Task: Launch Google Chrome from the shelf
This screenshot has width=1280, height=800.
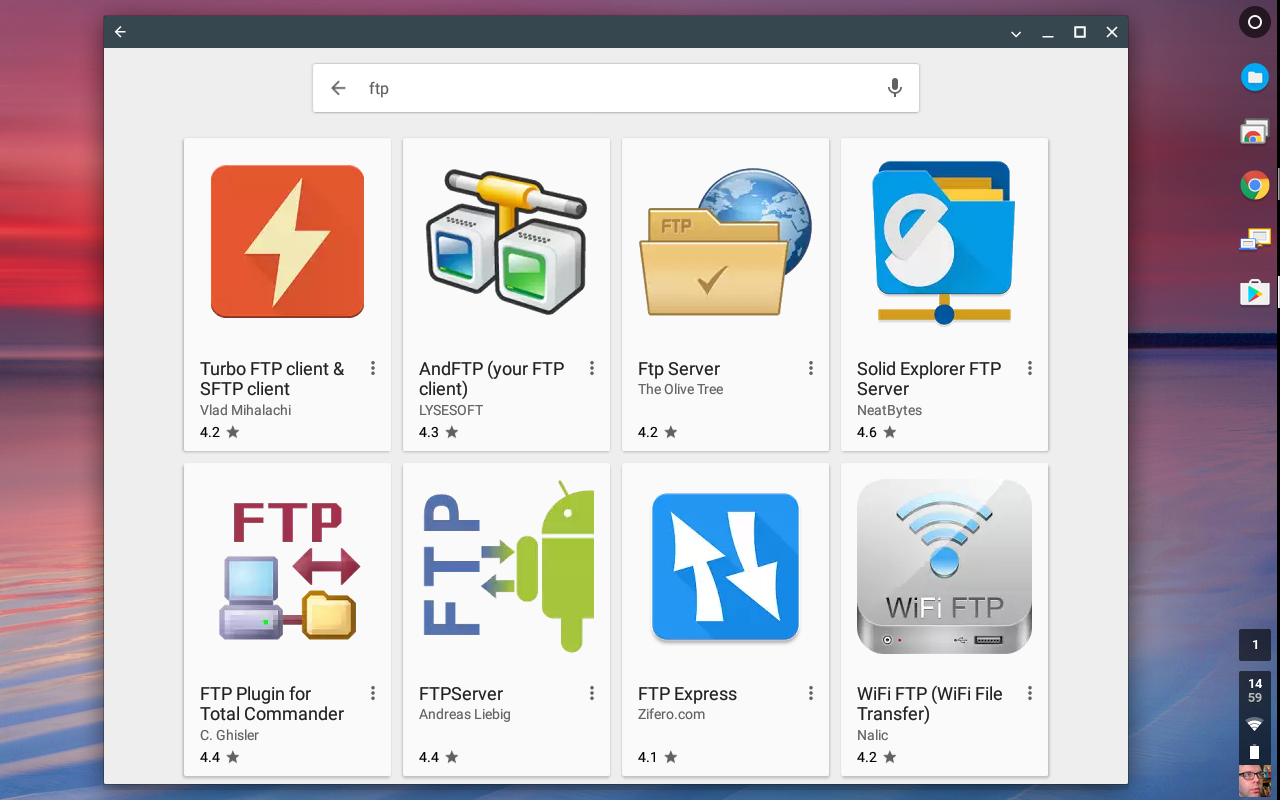Action: [1255, 185]
